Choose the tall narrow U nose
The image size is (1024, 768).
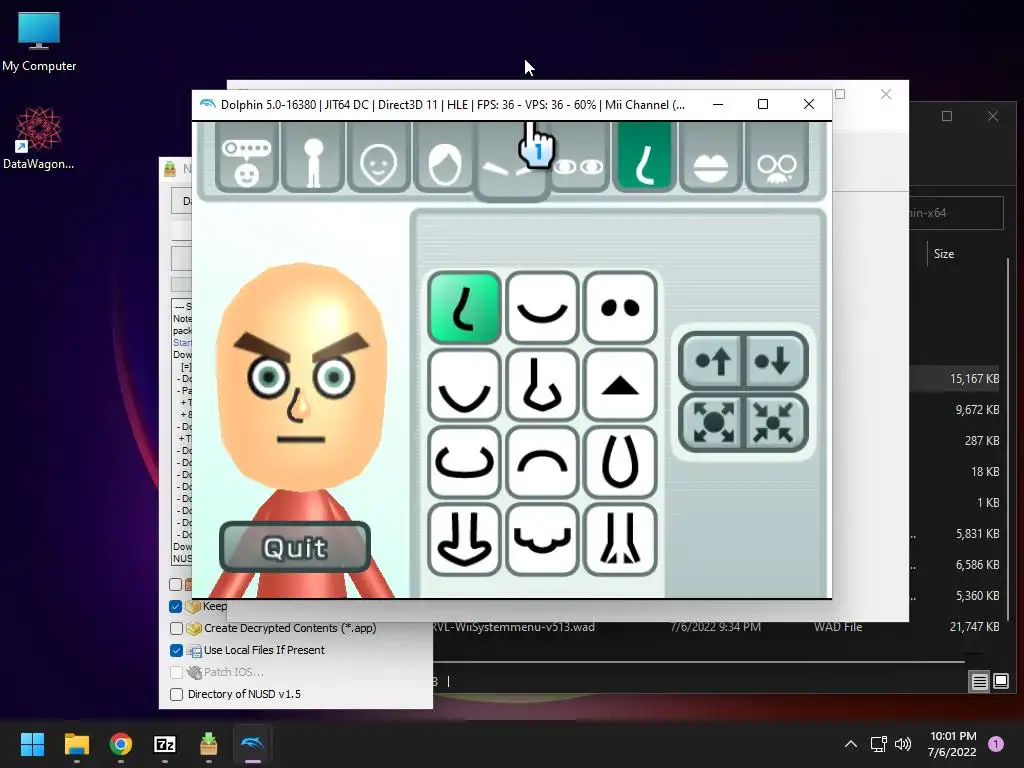[x=620, y=462]
